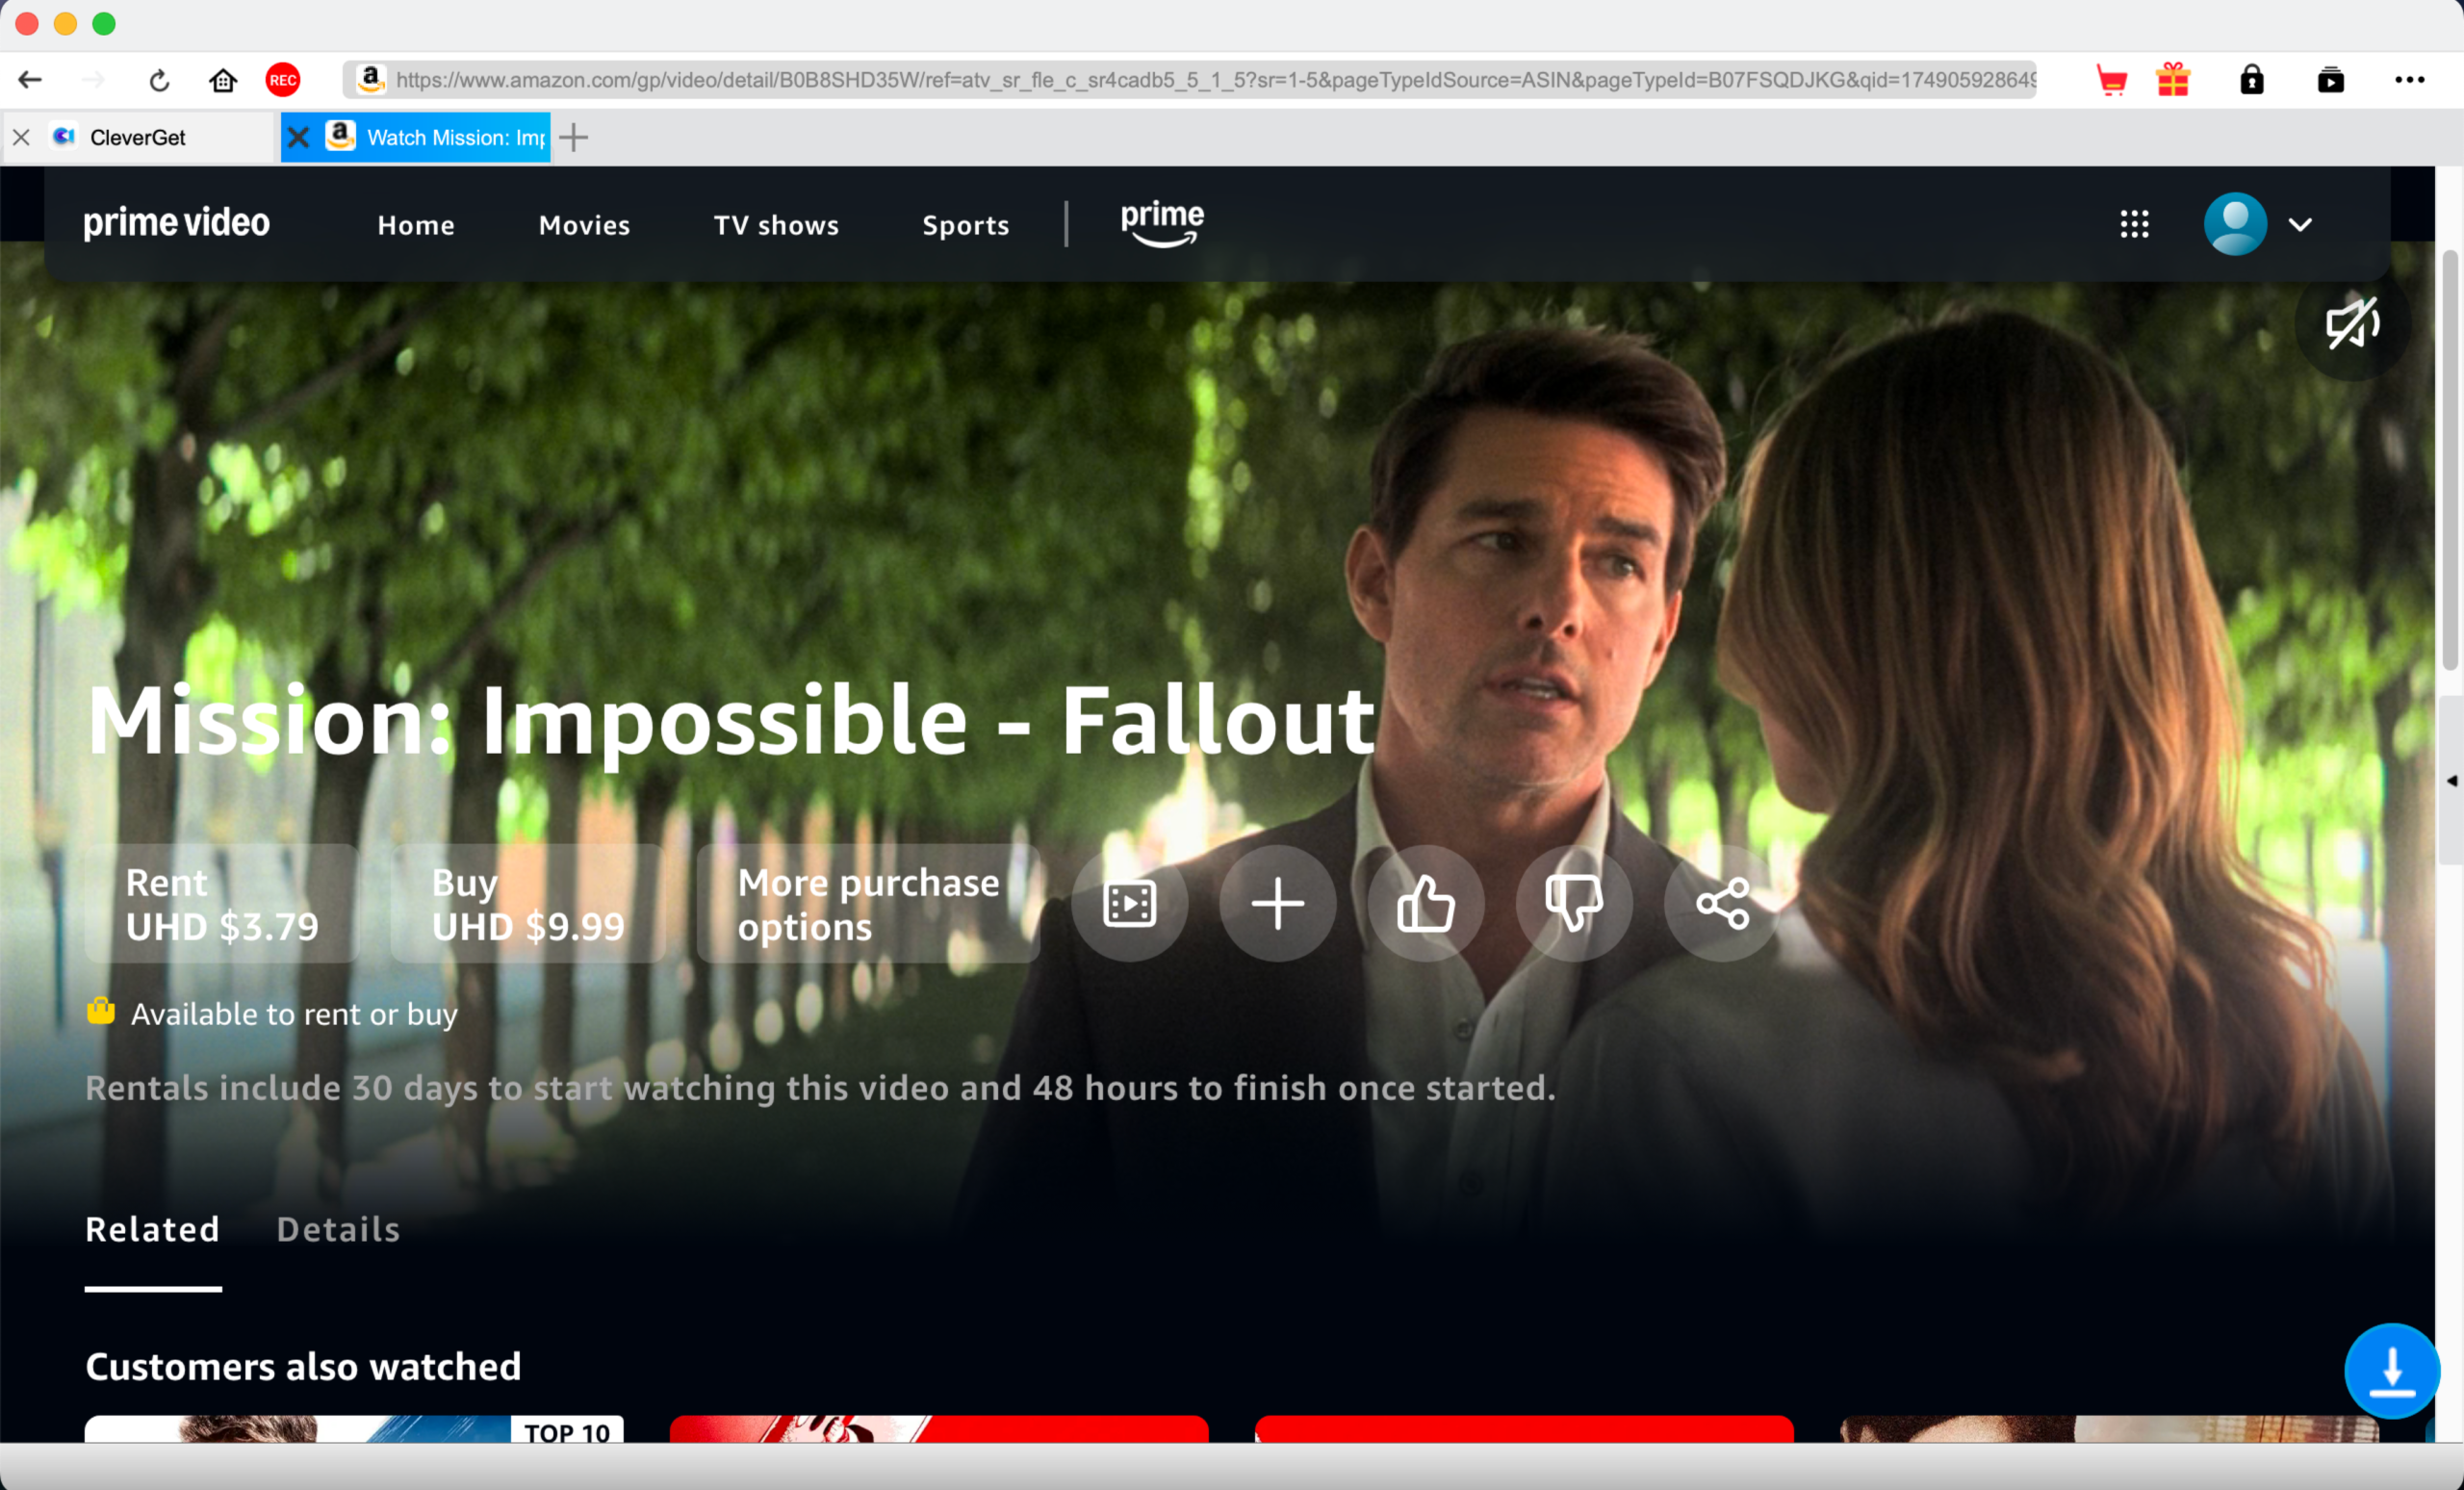Click the prime smile logo link
The image size is (2464, 1490).
[1162, 223]
